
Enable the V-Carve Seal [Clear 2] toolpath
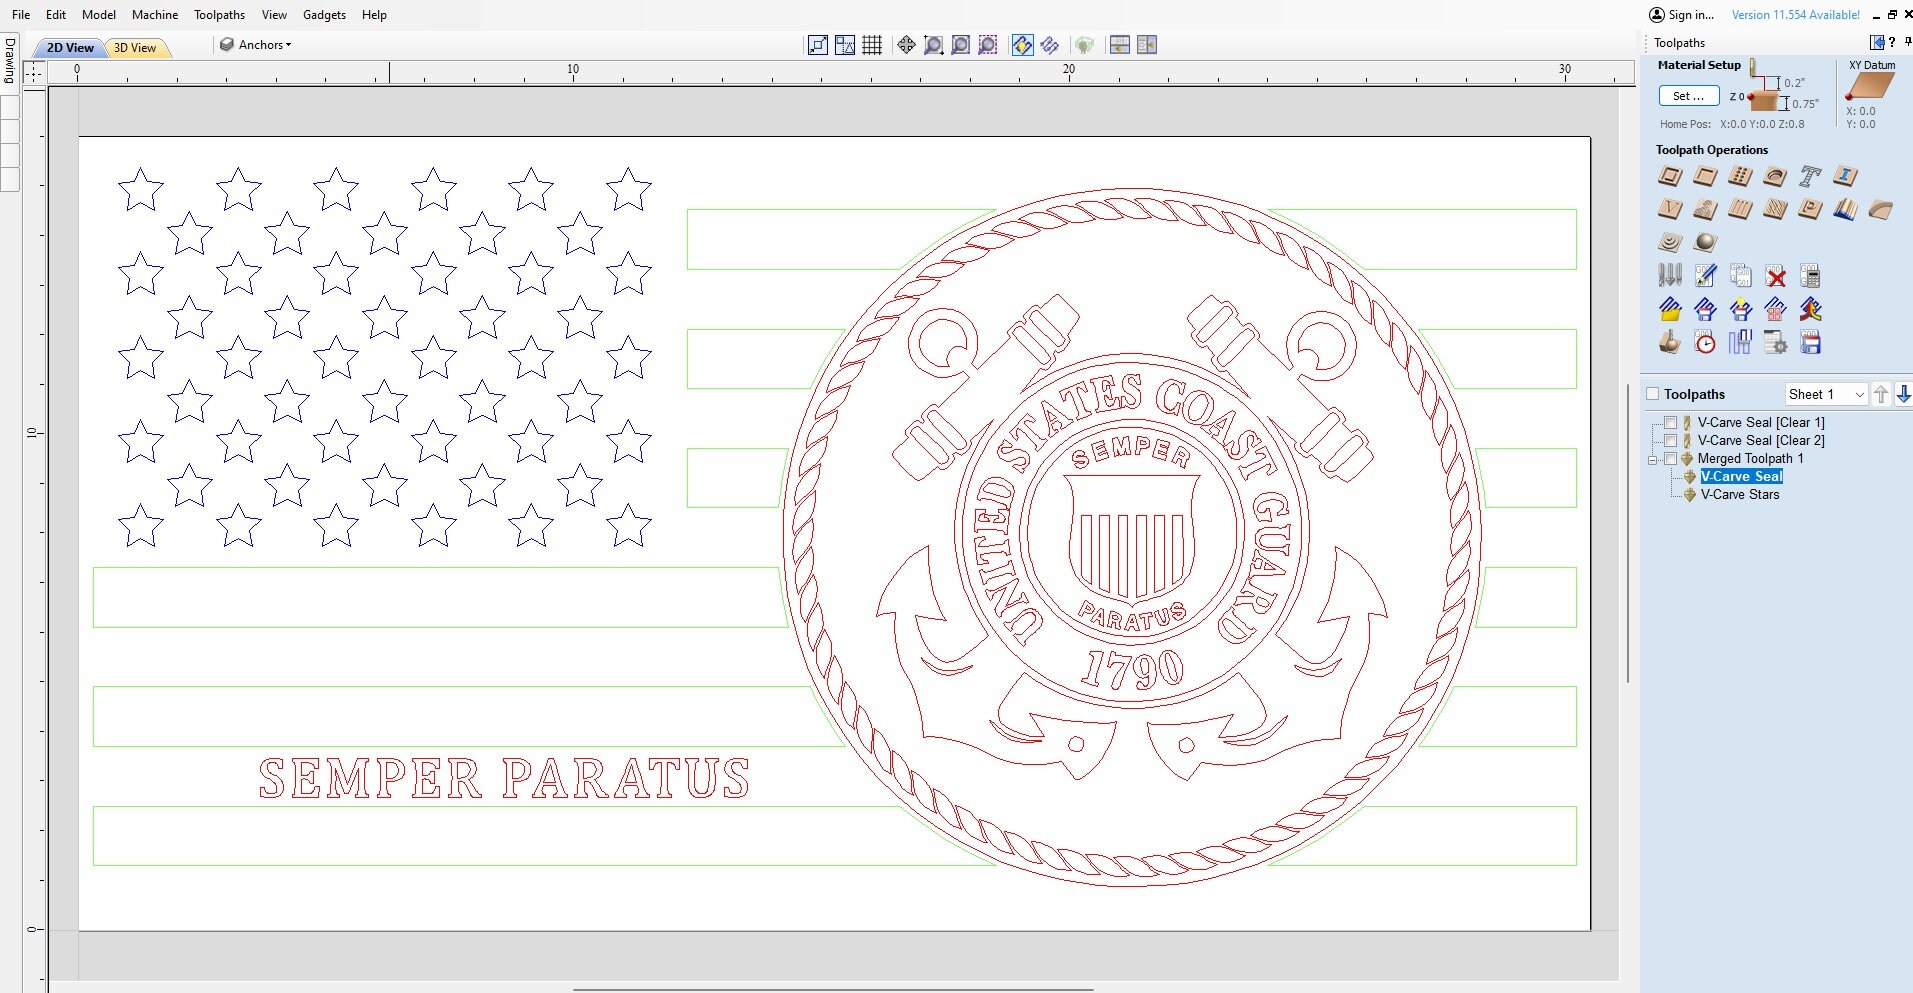[x=1670, y=441]
